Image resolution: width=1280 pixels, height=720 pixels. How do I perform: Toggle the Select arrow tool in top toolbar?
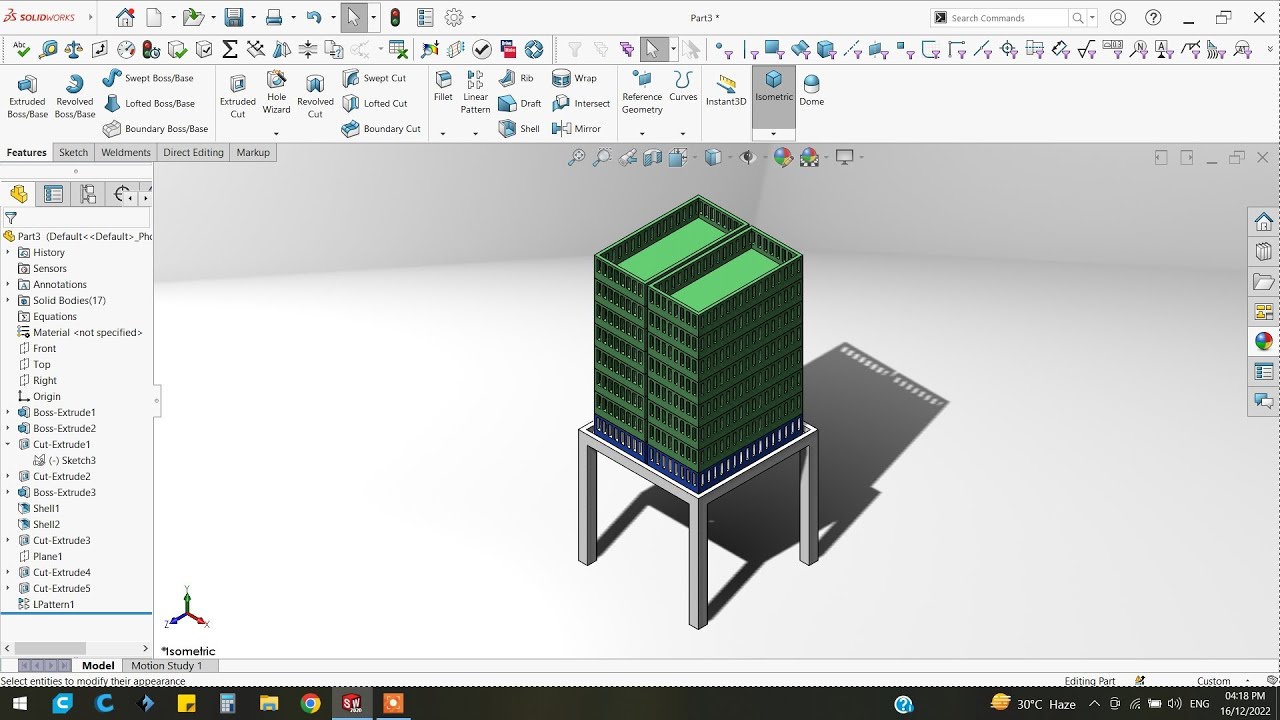353,18
